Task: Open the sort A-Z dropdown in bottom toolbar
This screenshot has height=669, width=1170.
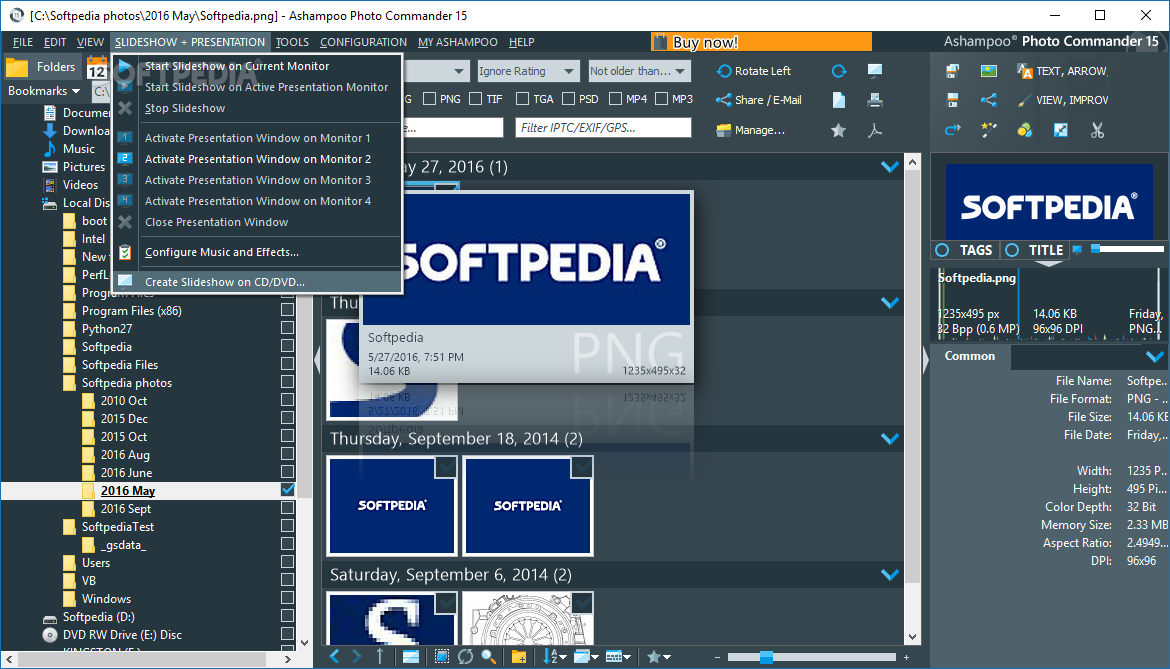Action: [554, 656]
